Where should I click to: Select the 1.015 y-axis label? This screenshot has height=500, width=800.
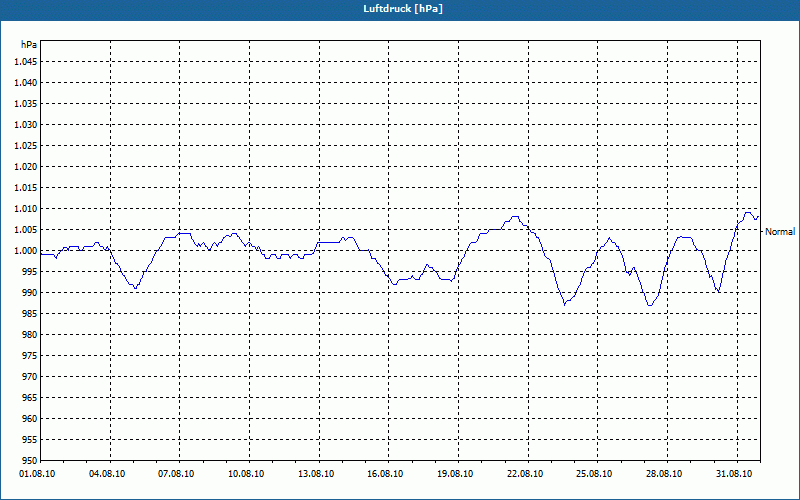[26, 188]
